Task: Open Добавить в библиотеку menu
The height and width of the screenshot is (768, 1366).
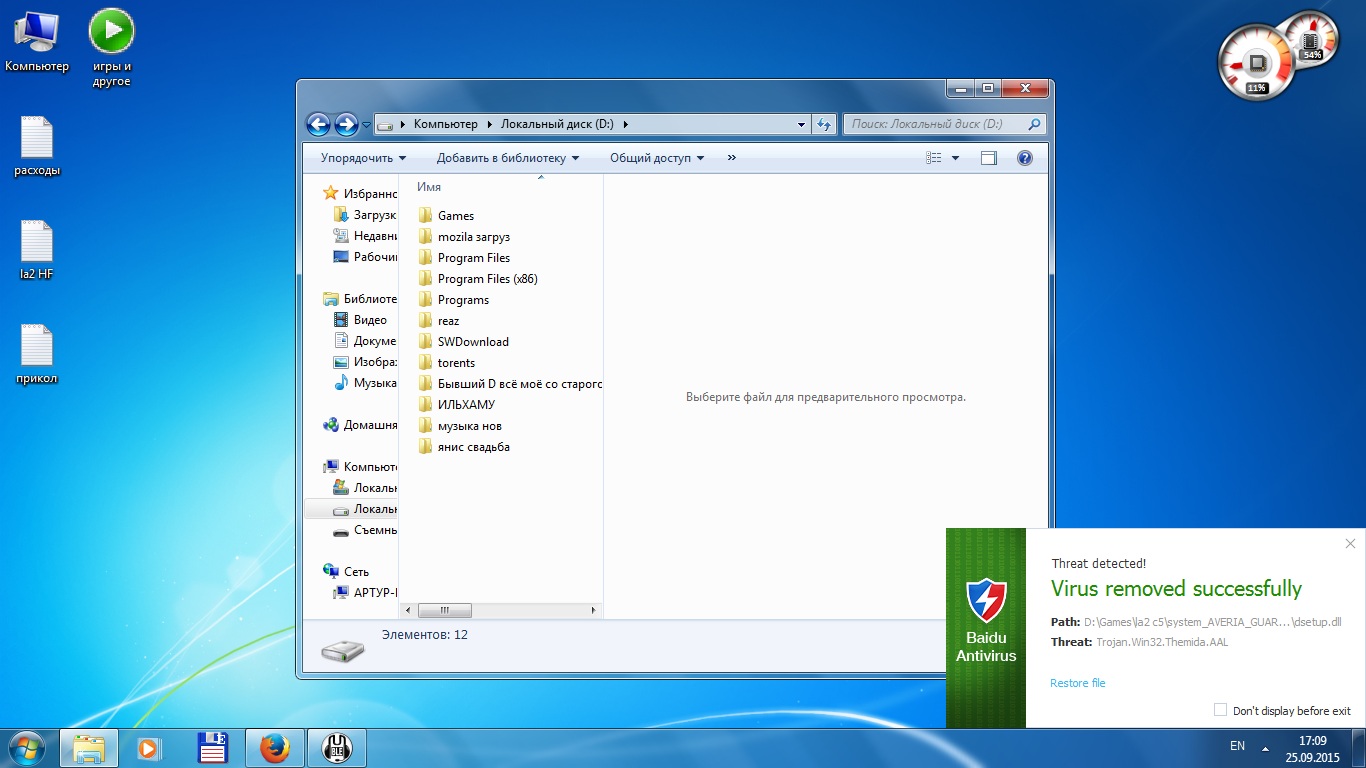Action: 507,158
